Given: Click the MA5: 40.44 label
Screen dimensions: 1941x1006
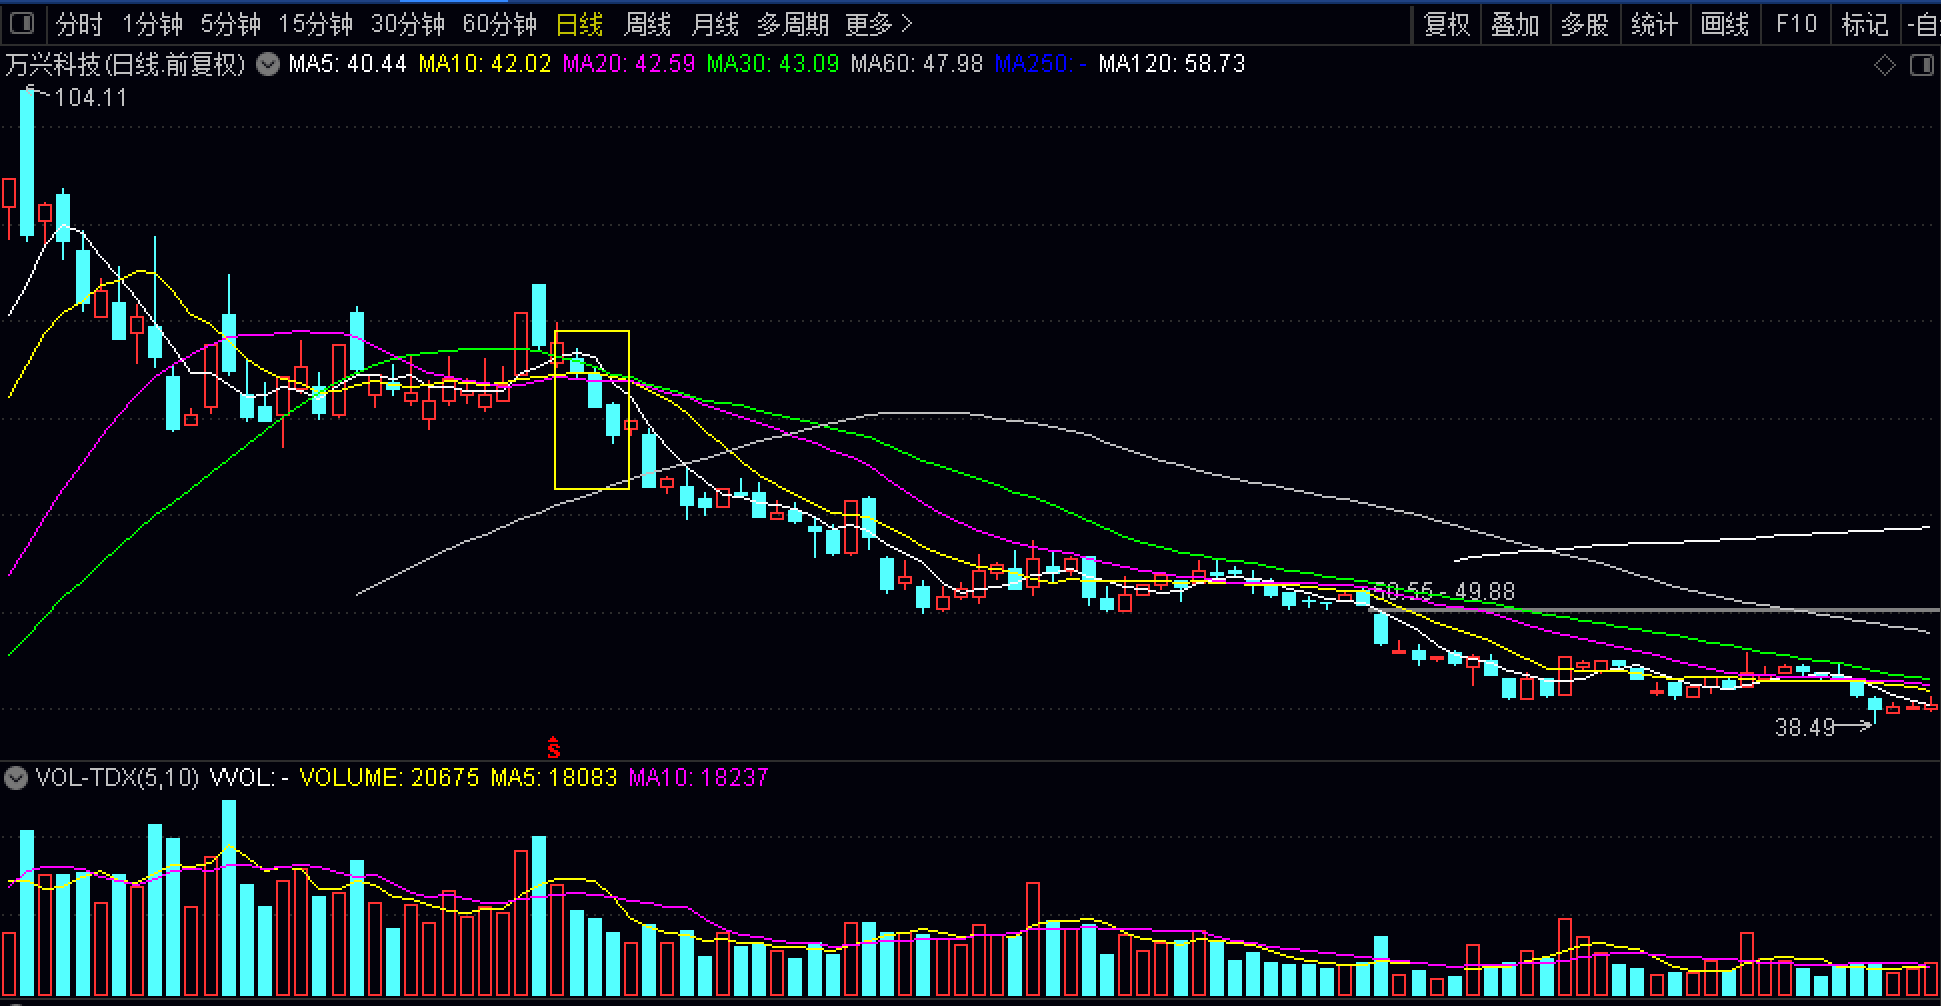Looking at the screenshot, I should [347, 65].
